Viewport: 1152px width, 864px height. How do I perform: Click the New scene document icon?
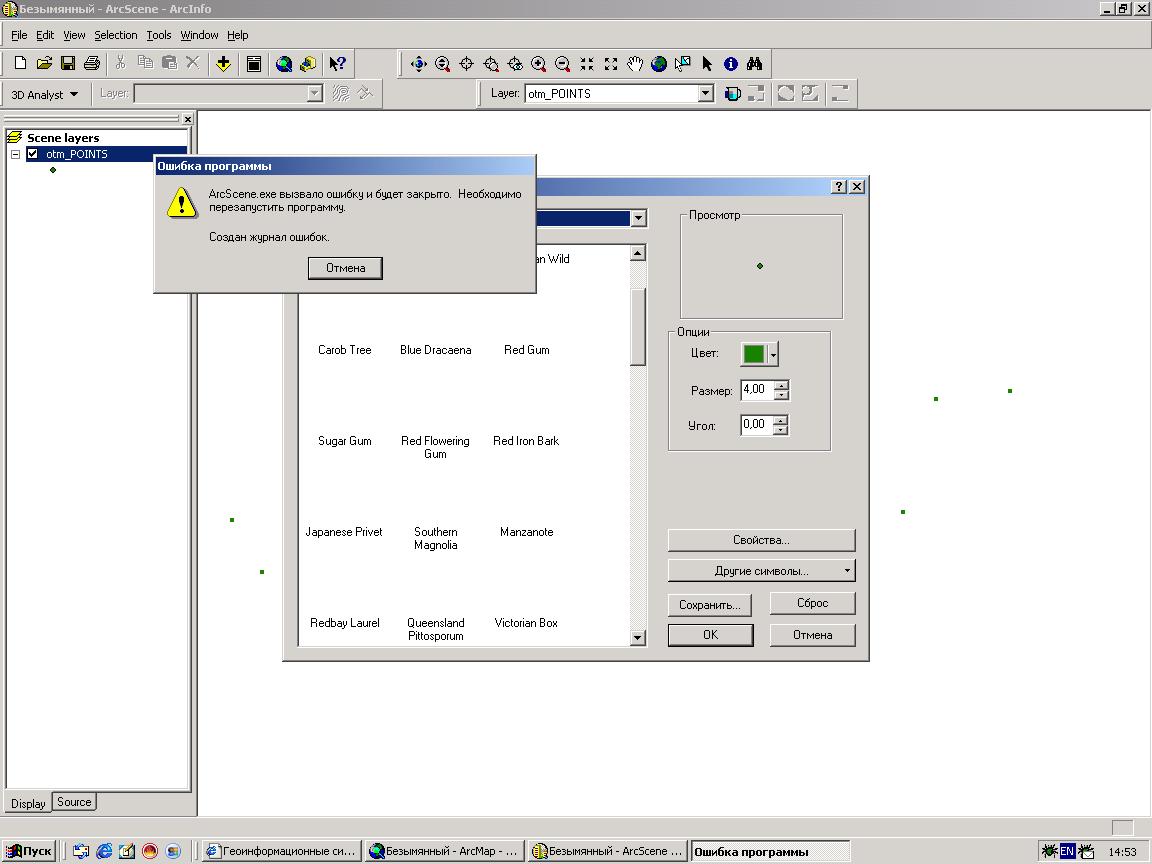21,64
